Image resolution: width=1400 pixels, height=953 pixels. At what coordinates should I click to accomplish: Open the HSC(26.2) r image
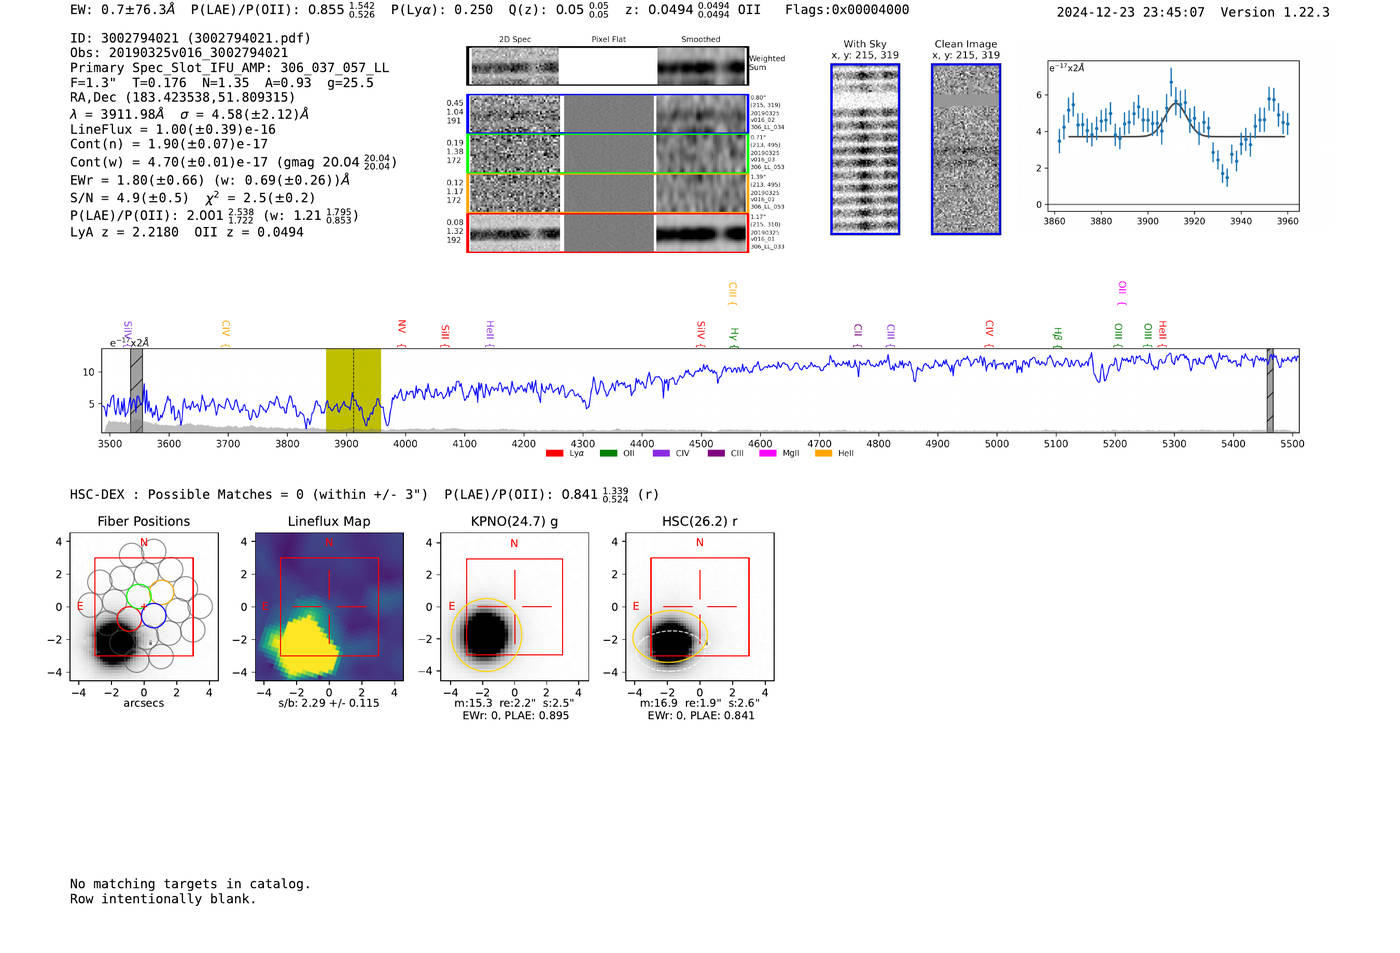(699, 608)
